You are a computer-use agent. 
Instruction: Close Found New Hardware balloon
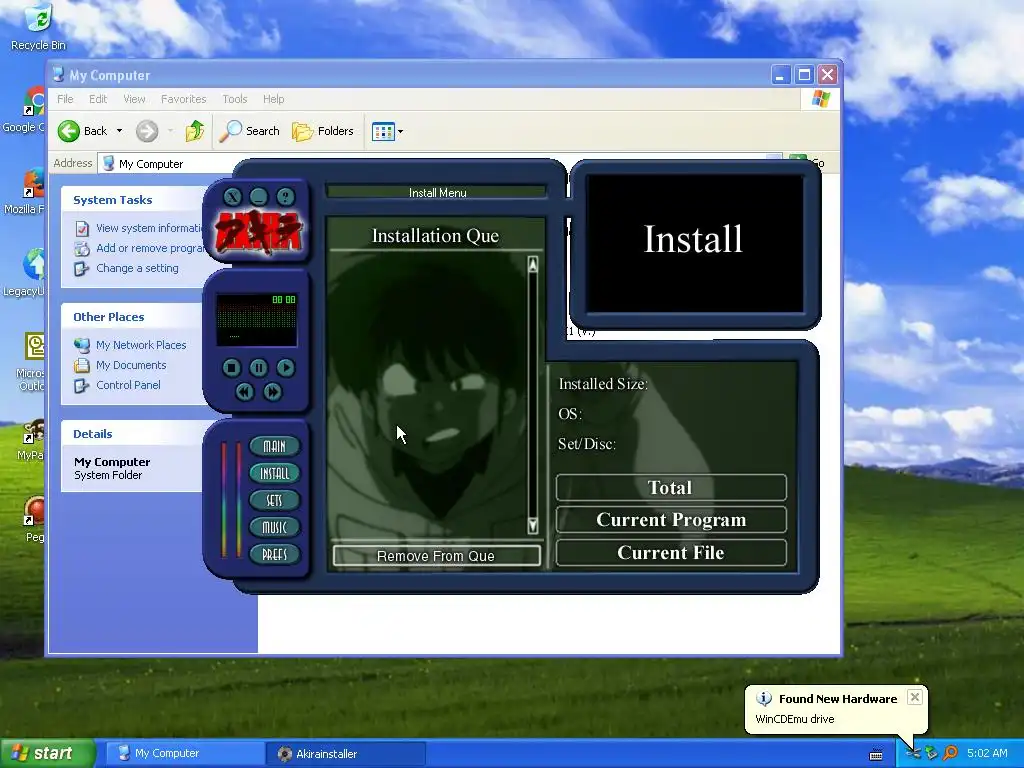click(915, 697)
